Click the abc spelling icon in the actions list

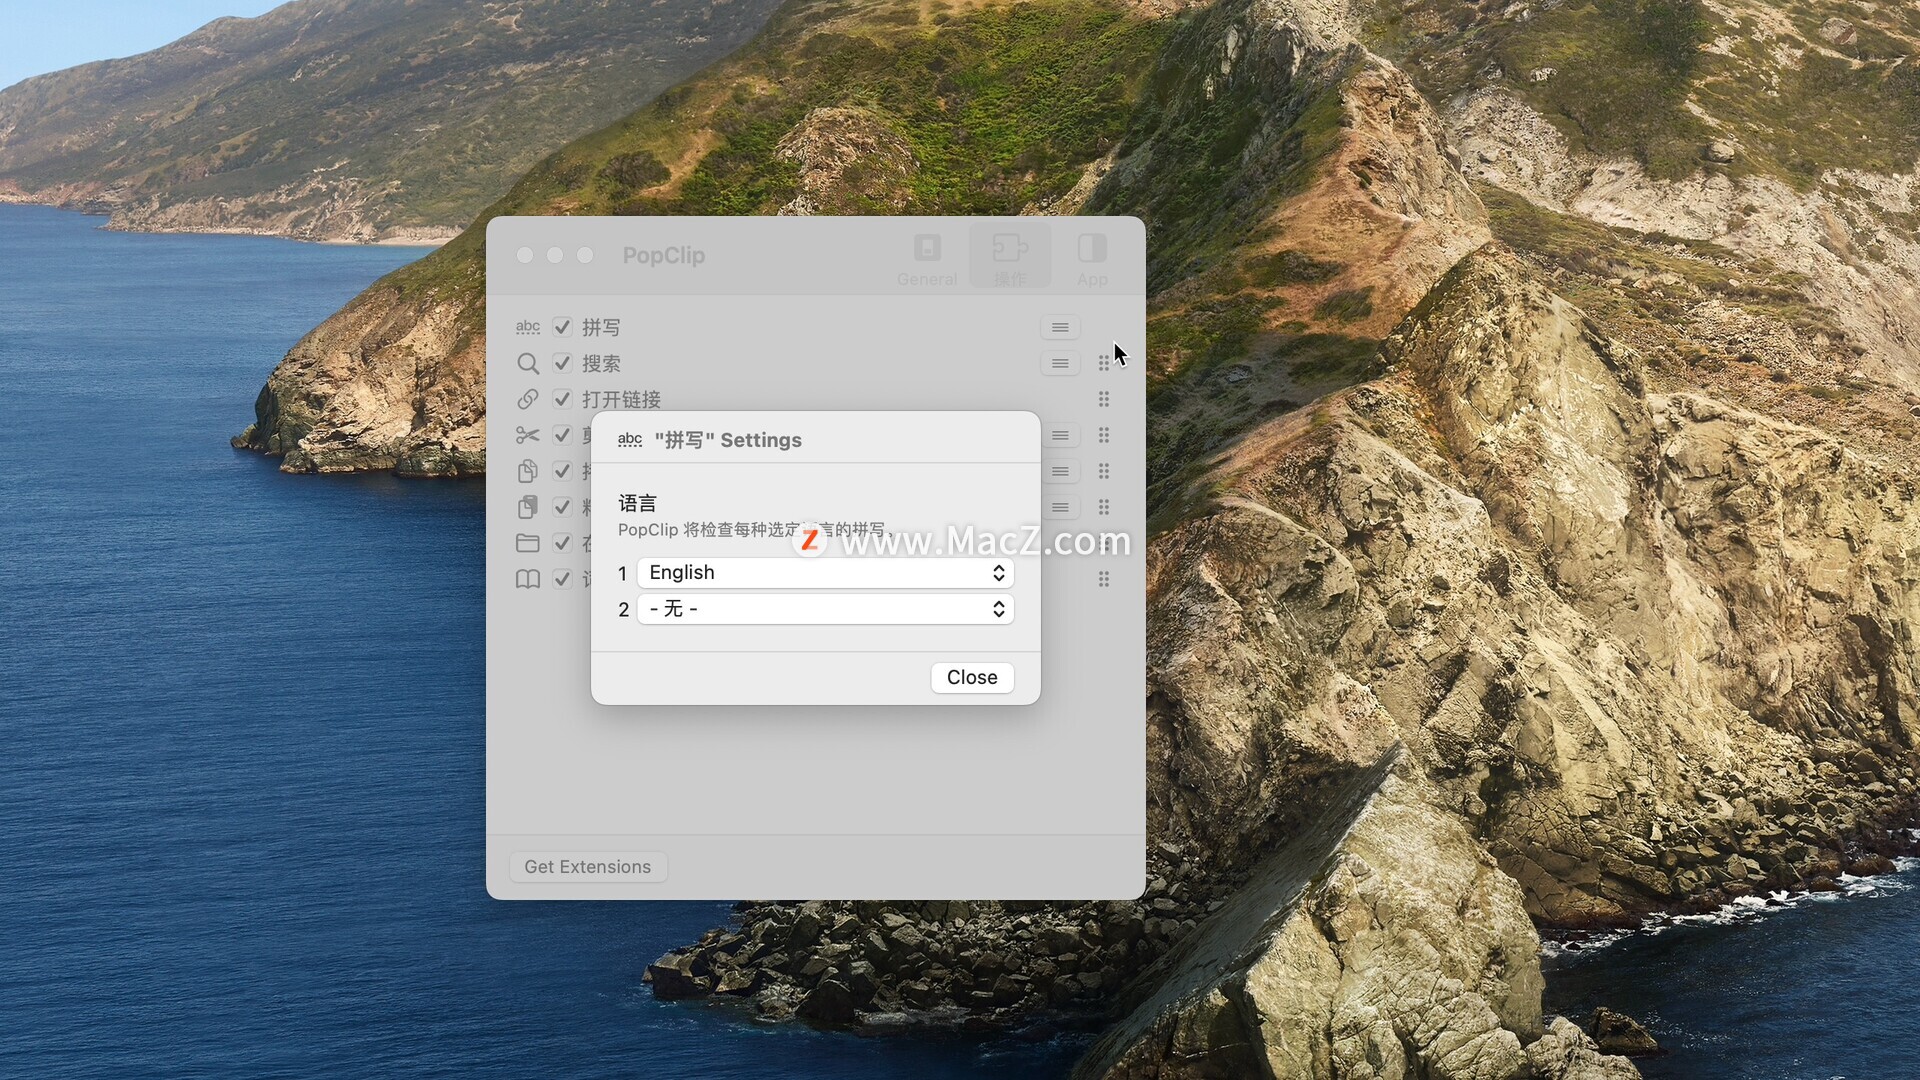pos(528,327)
